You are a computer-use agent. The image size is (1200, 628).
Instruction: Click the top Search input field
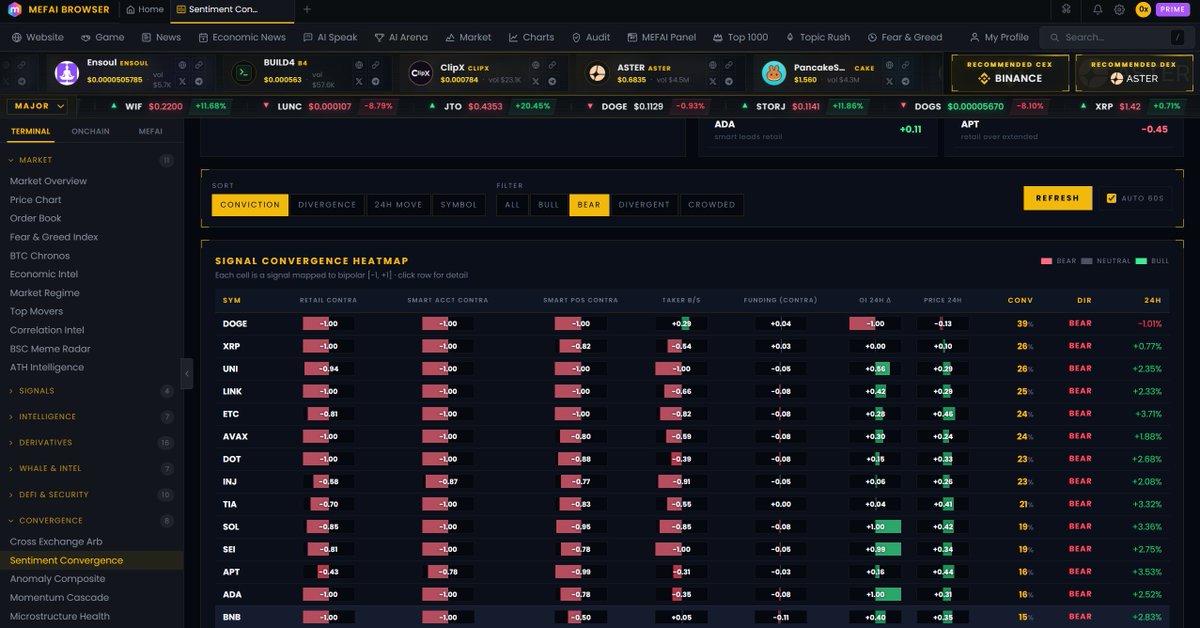click(x=1115, y=37)
